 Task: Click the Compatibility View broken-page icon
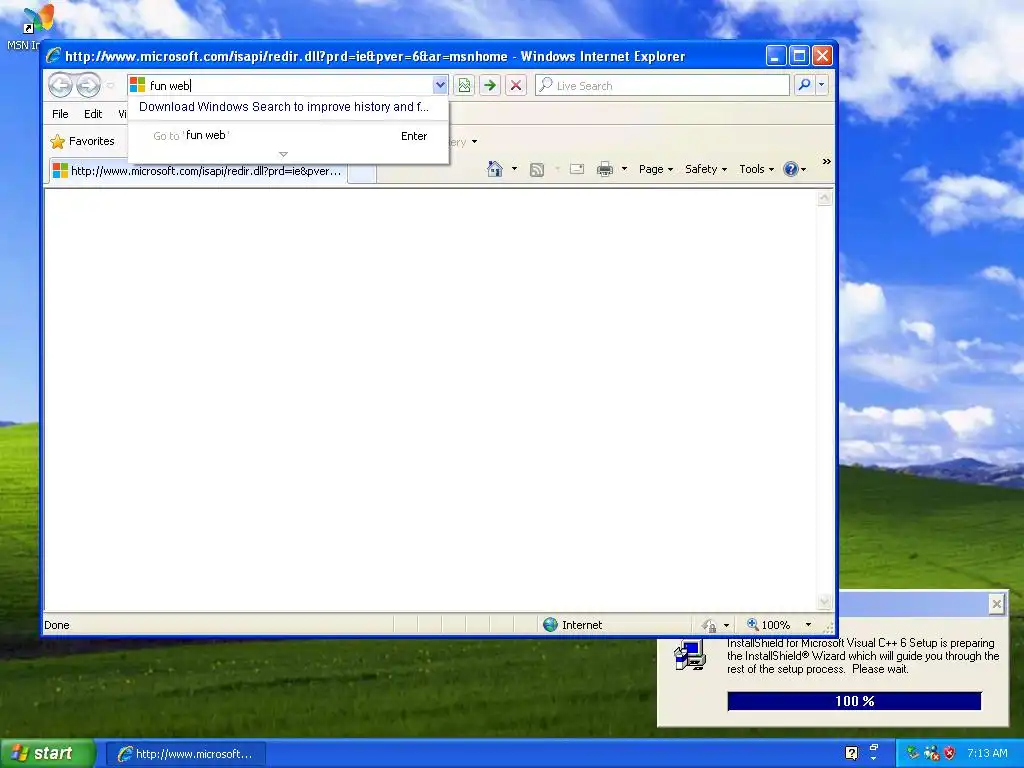pyautogui.click(x=464, y=86)
